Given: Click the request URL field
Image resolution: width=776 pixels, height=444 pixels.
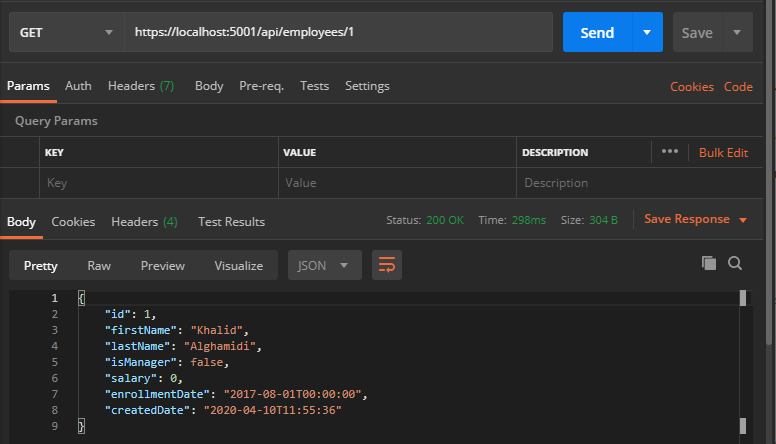Looking at the screenshot, I should [x=339, y=32].
